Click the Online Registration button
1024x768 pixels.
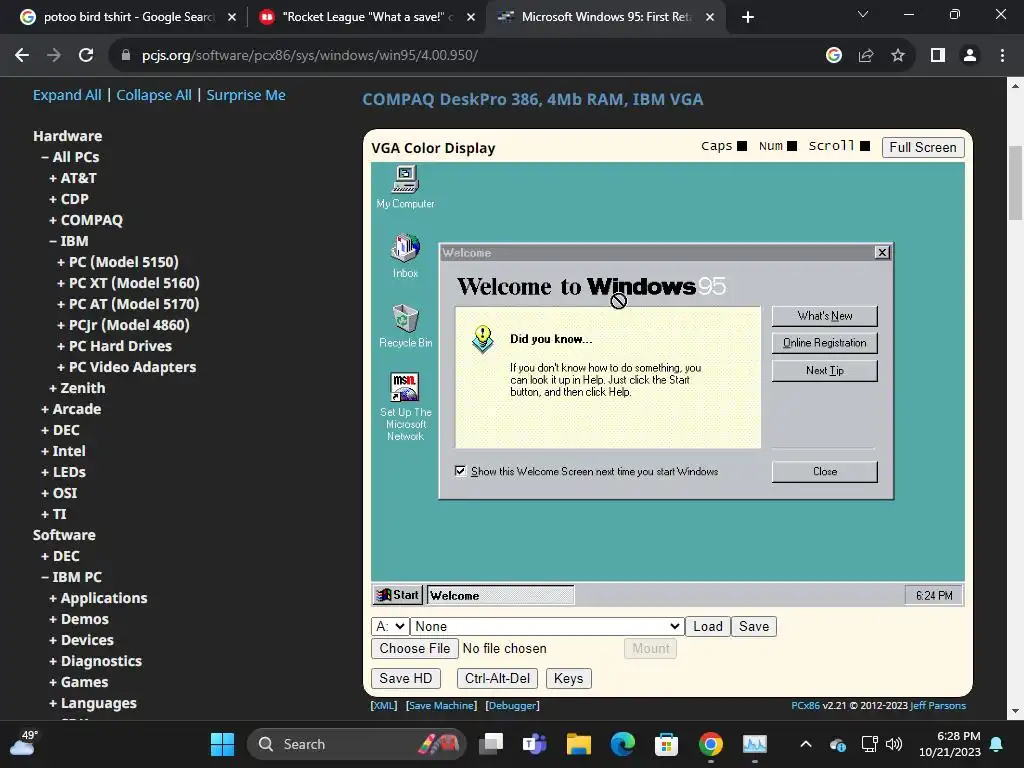coord(824,343)
